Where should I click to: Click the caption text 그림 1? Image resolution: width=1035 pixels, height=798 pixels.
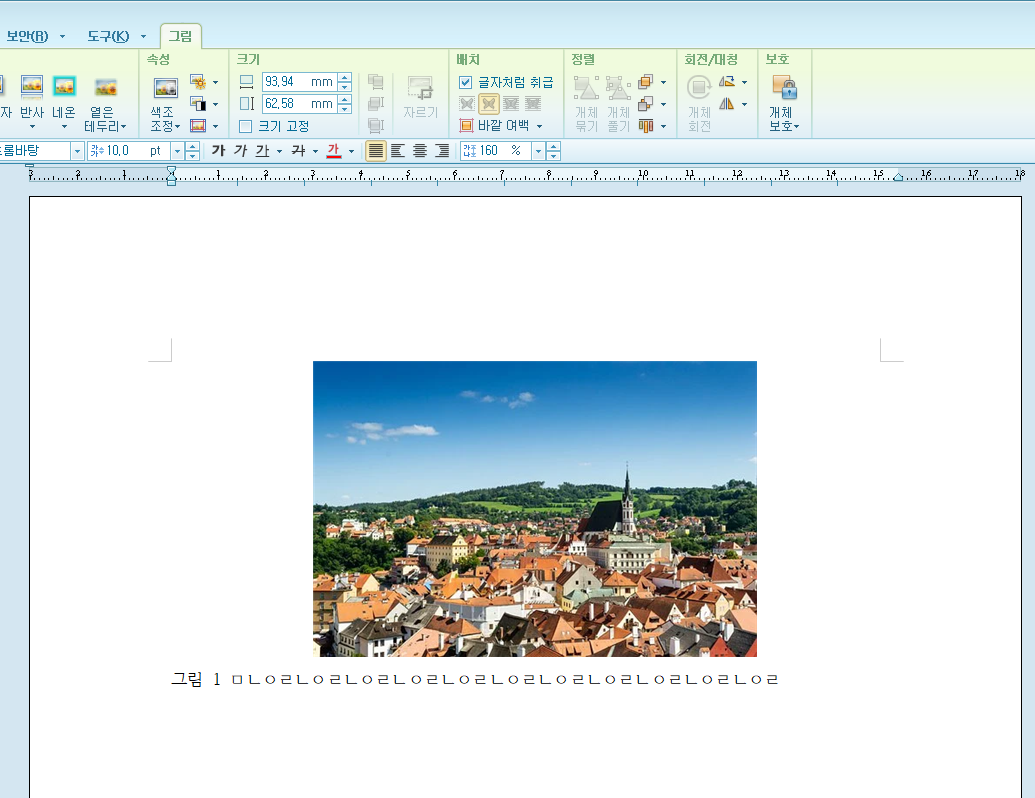tap(196, 679)
